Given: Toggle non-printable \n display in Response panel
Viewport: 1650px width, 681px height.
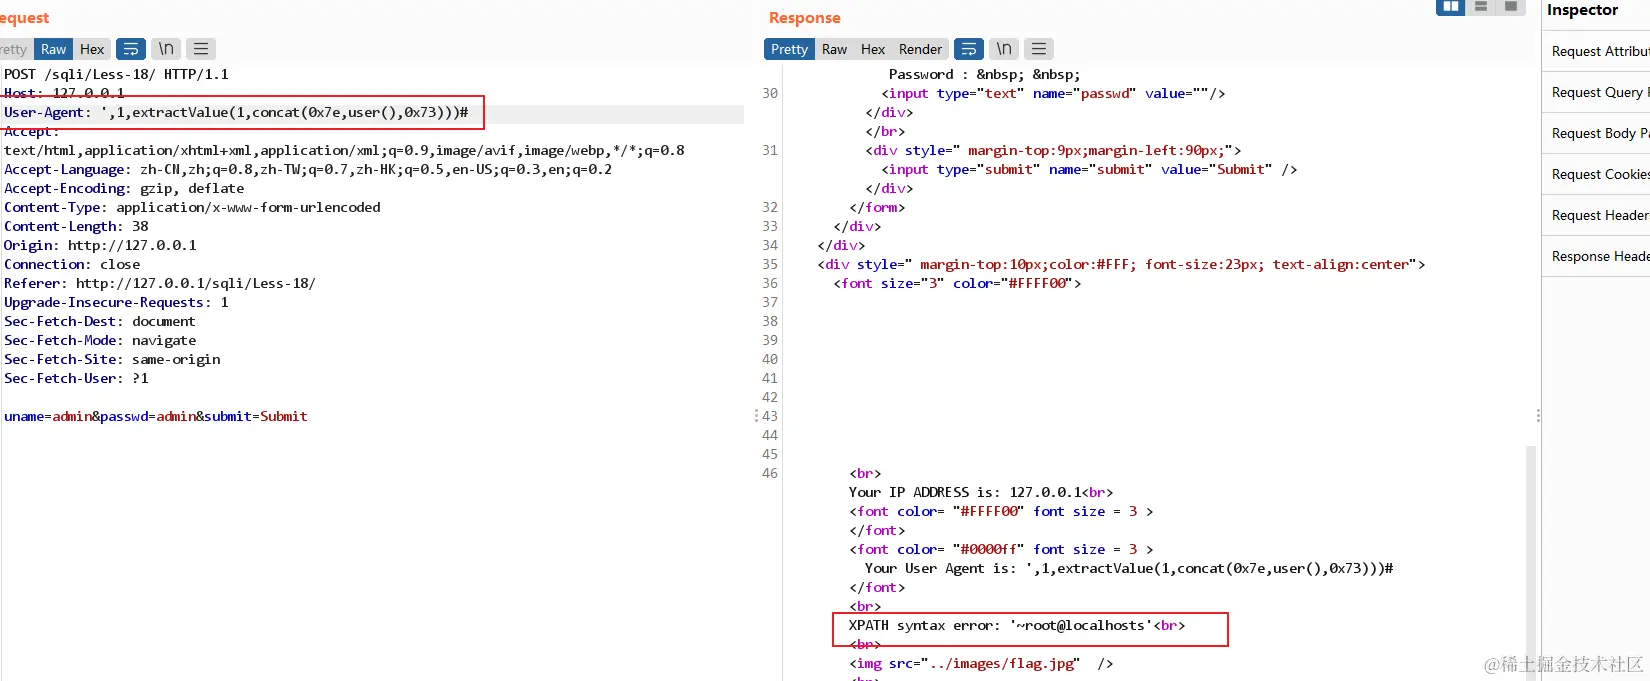Looking at the screenshot, I should coord(1004,49).
